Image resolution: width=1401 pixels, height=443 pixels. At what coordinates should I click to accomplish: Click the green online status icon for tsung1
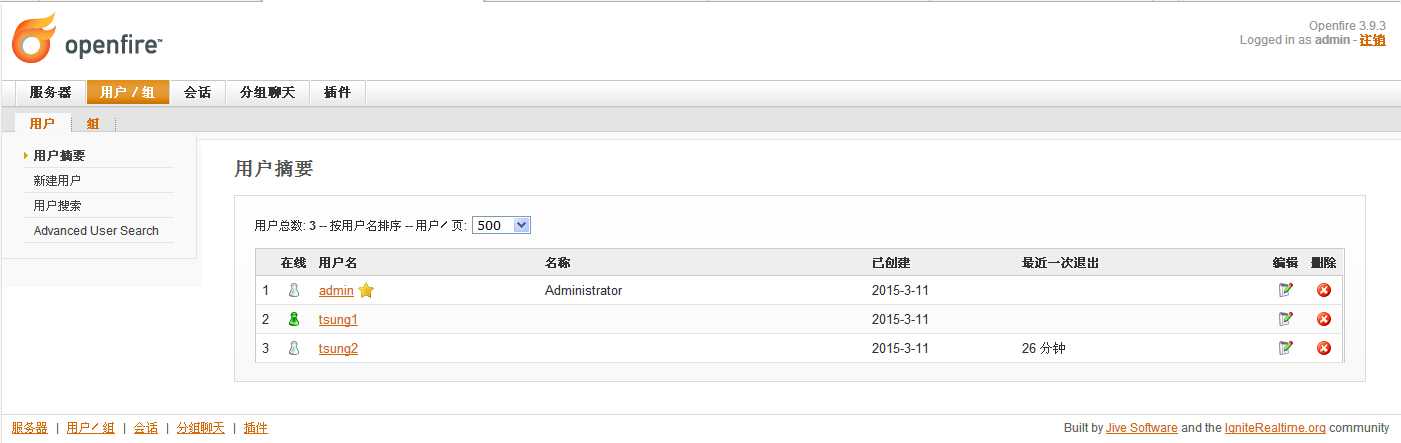(294, 319)
